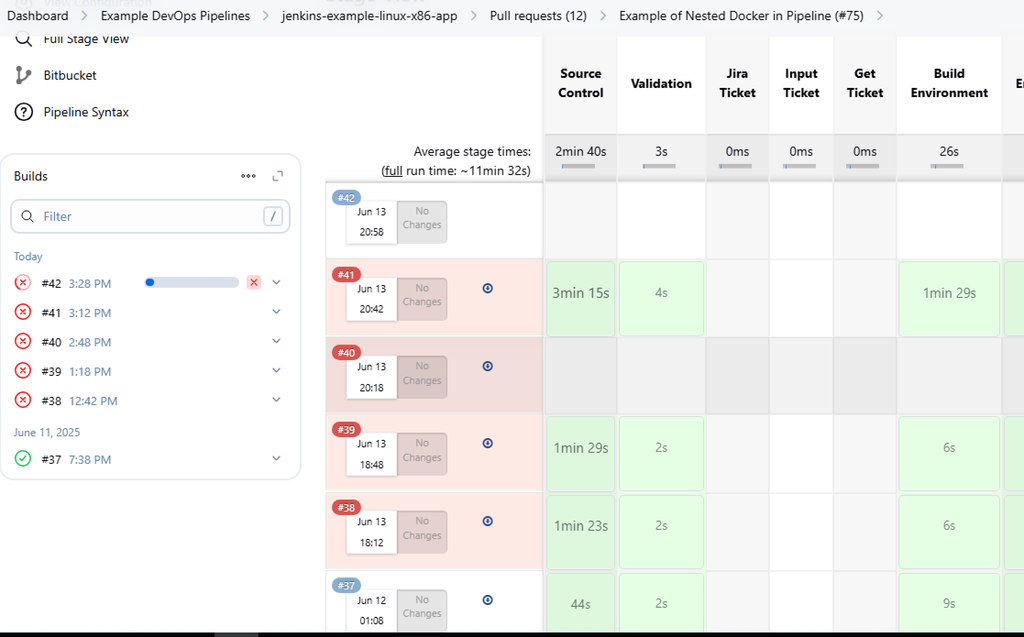1024x637 pixels.
Task: Expand the Builds panel to full view
Action: pos(278,176)
